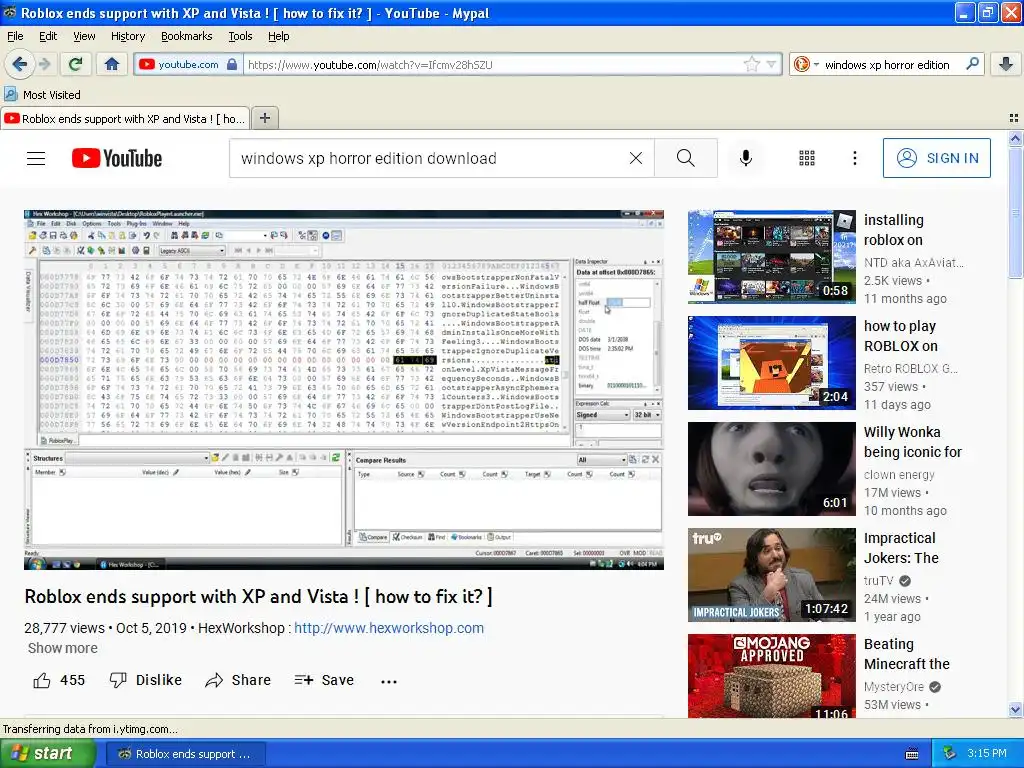Screen dimensions: 1024x768
Task: Open the History menu
Action: pyautogui.click(x=127, y=36)
